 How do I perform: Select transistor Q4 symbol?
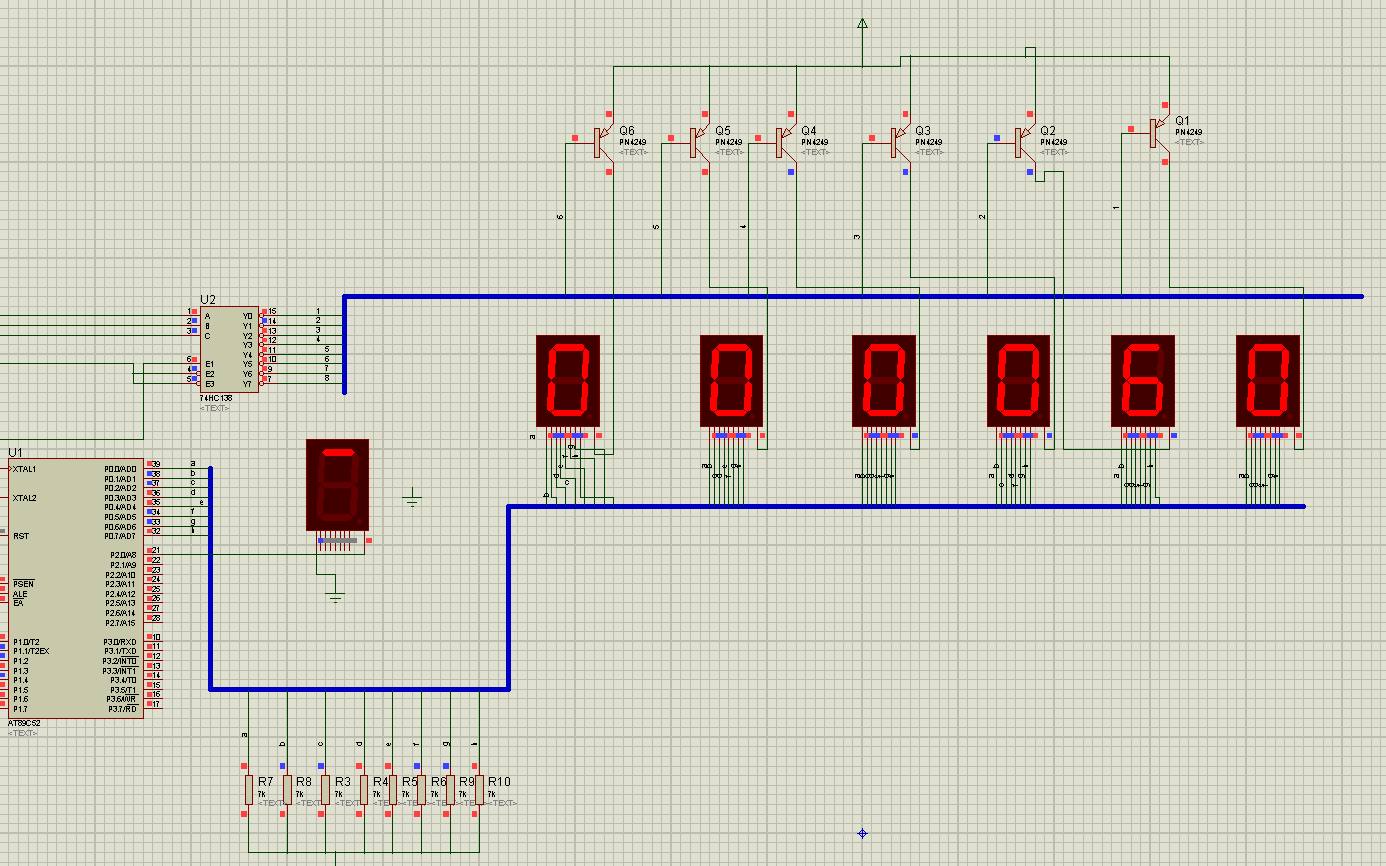point(783,143)
